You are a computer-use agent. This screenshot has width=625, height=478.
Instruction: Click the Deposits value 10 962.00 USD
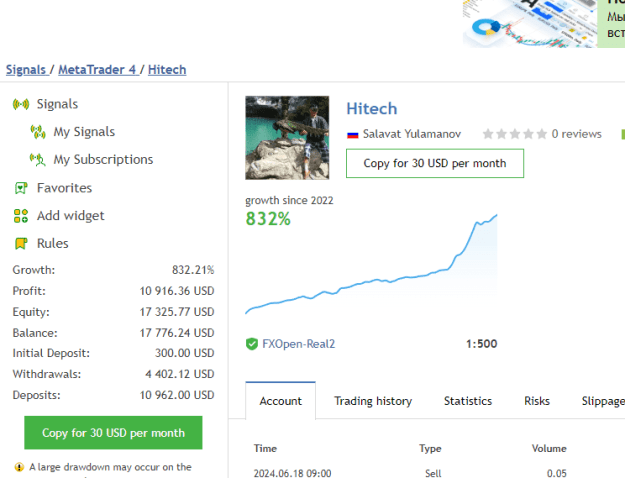(x=177, y=395)
